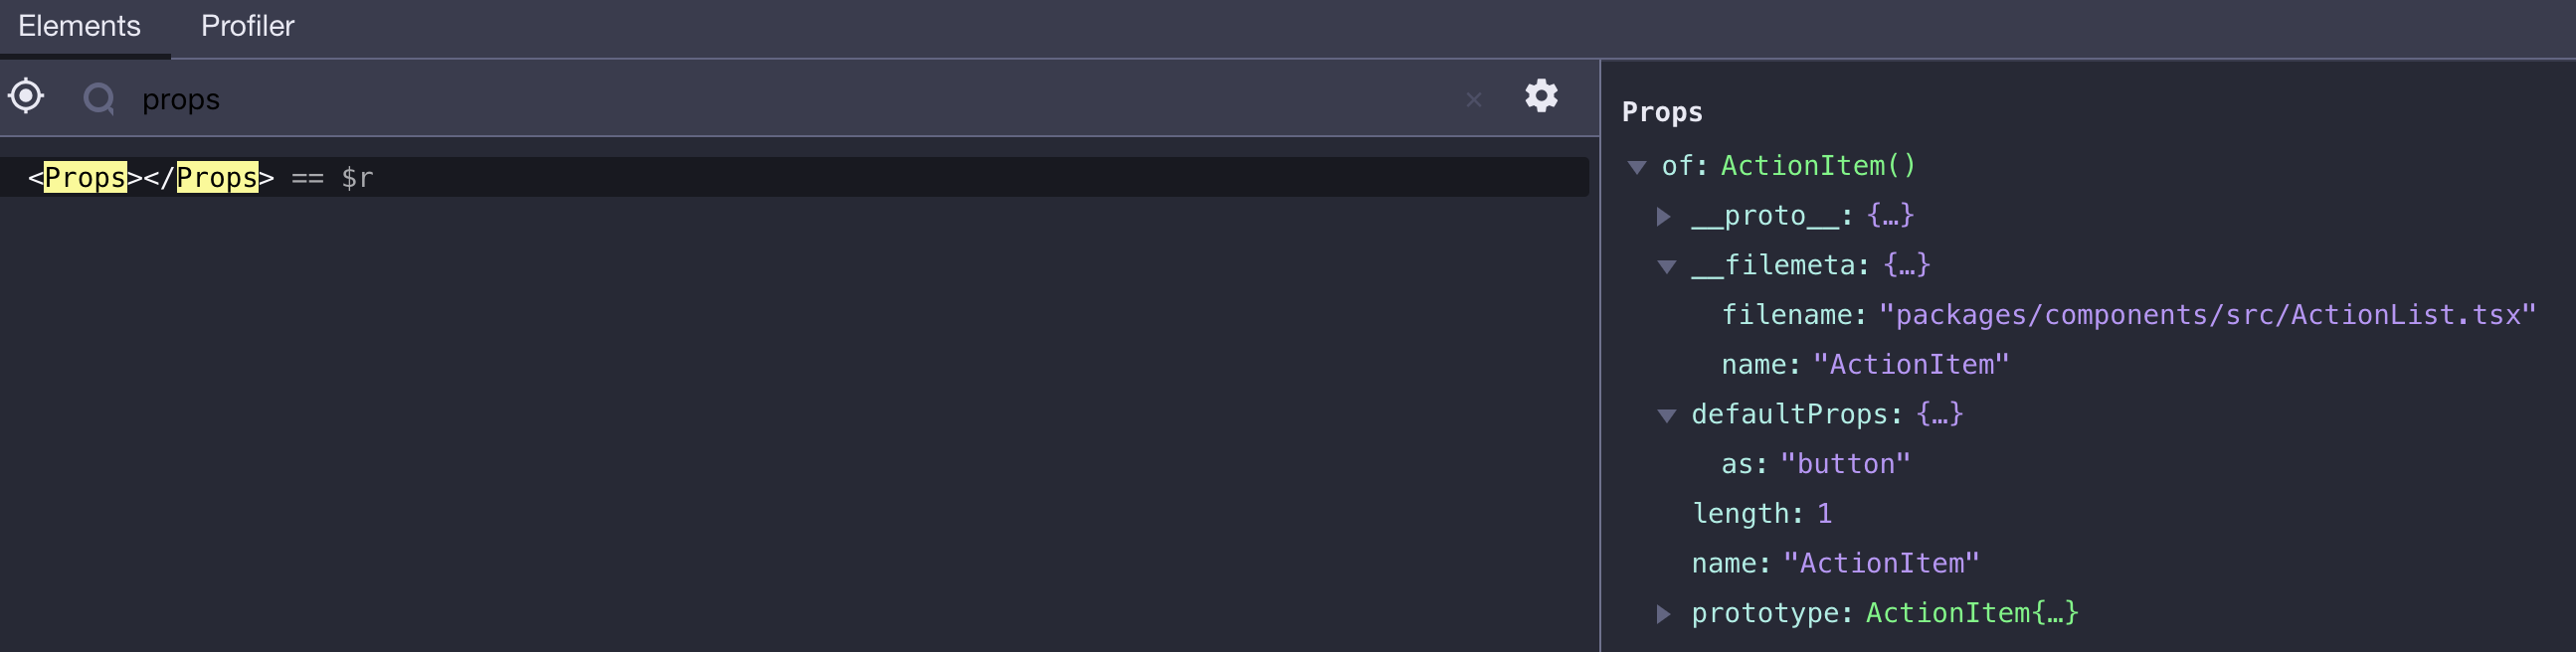Click the $r reference text
Image resolution: width=2576 pixels, height=652 pixels.
tap(357, 178)
